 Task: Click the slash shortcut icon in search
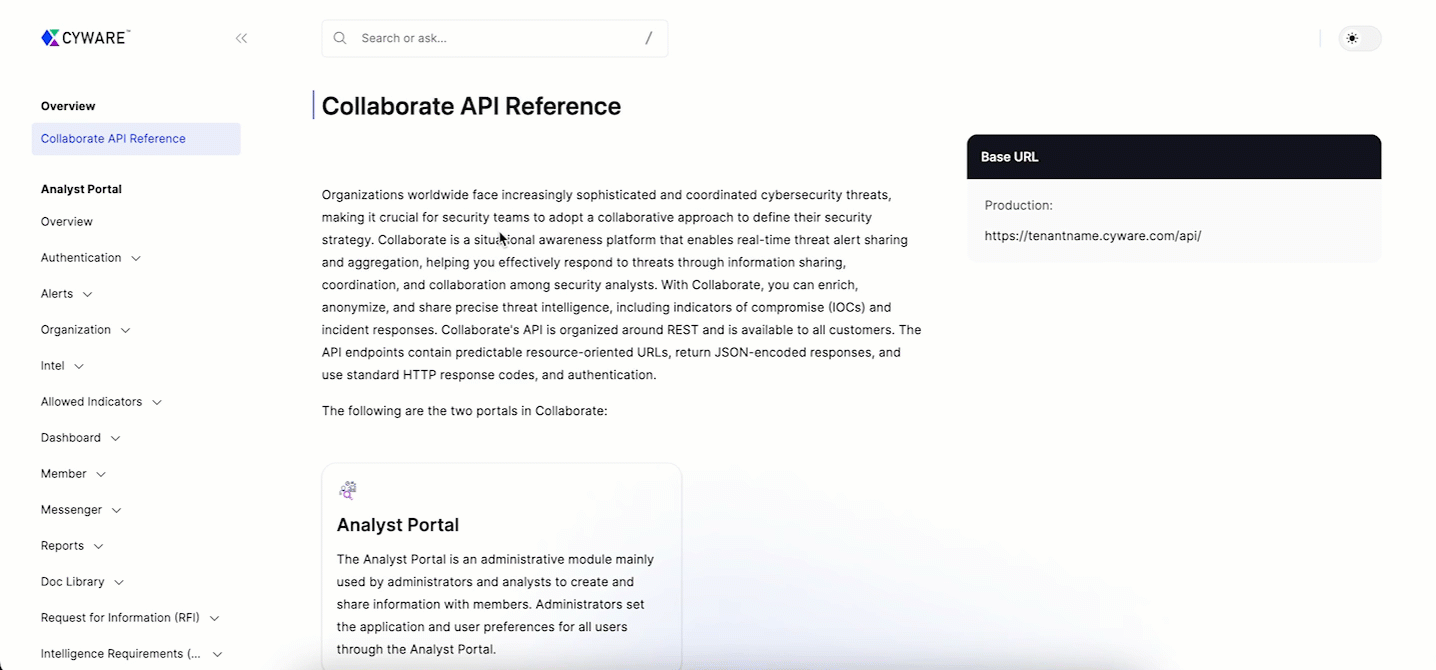click(x=648, y=38)
